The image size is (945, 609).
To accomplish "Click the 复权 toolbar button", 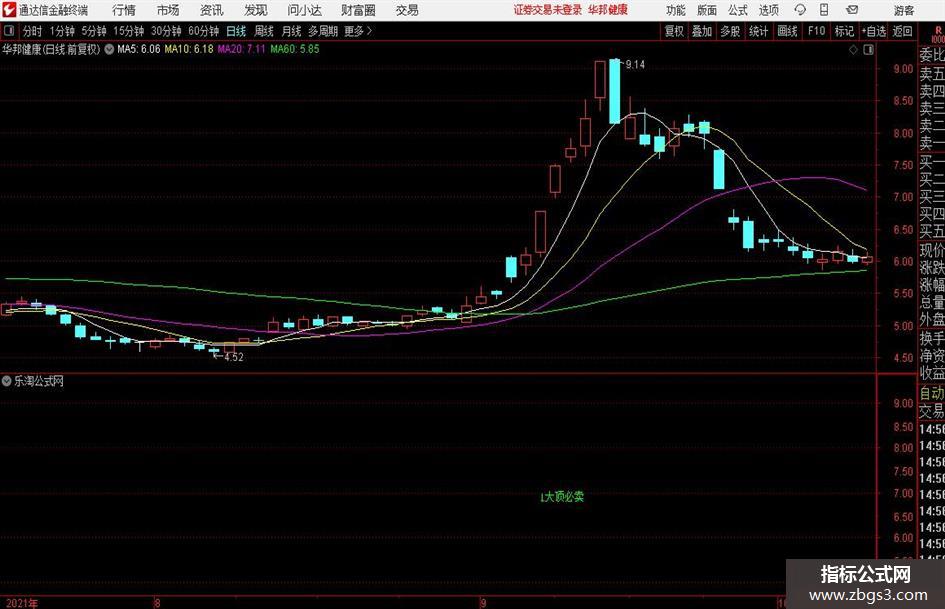I will [x=674, y=31].
